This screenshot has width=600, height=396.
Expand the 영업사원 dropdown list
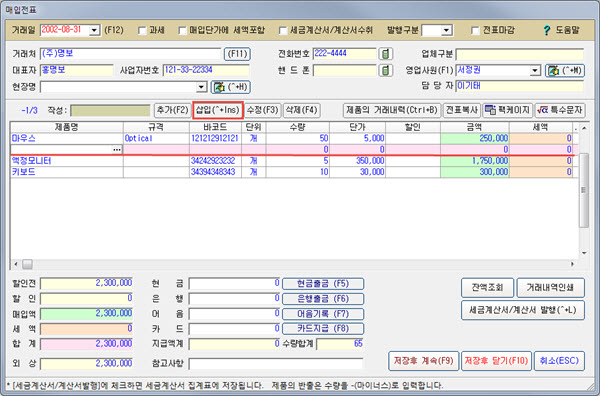(x=535, y=70)
